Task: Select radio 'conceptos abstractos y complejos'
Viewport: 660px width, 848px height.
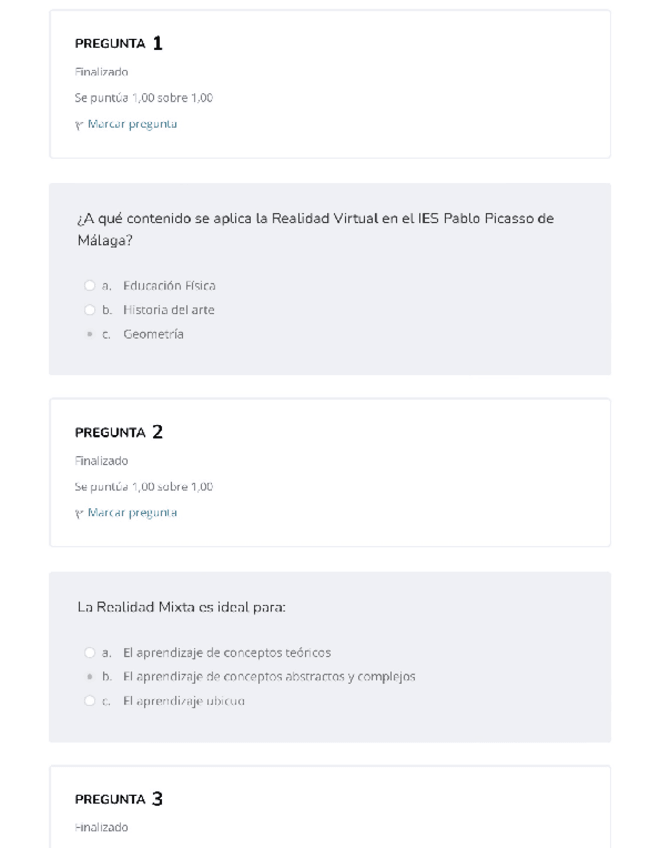Action: pyautogui.click(x=90, y=677)
